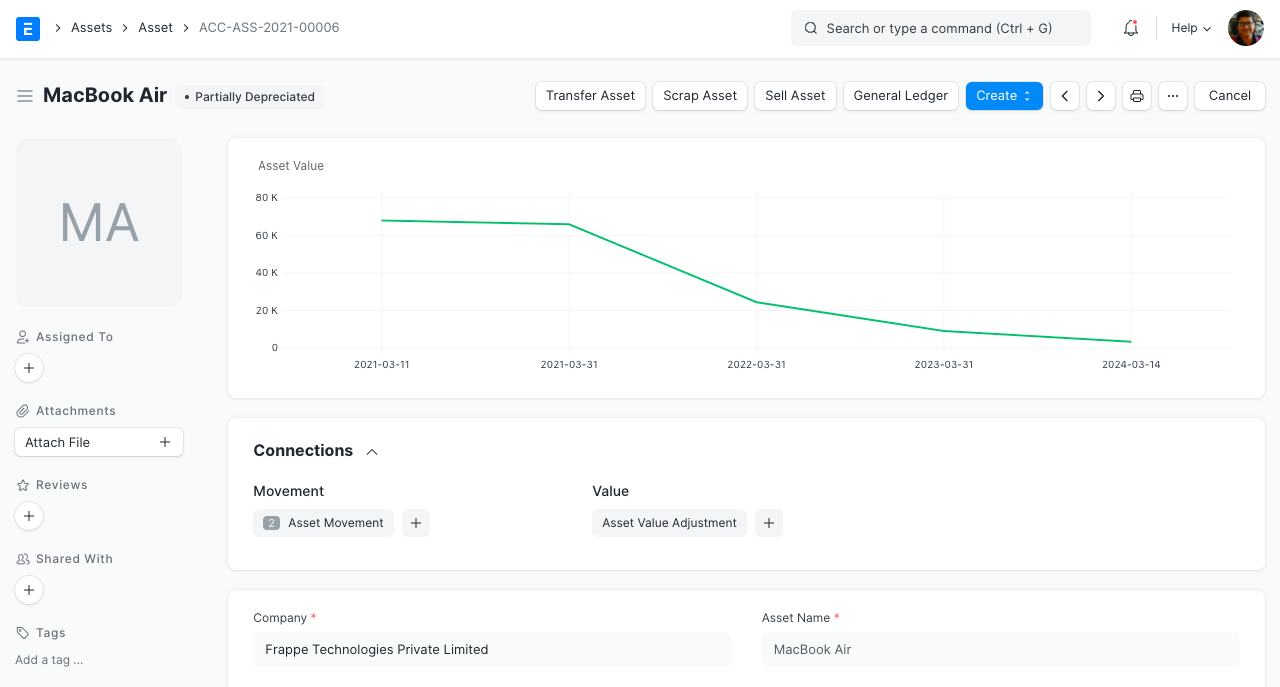Image resolution: width=1280 pixels, height=687 pixels.
Task: Click the ERPNext home logo icon
Action: 28,28
